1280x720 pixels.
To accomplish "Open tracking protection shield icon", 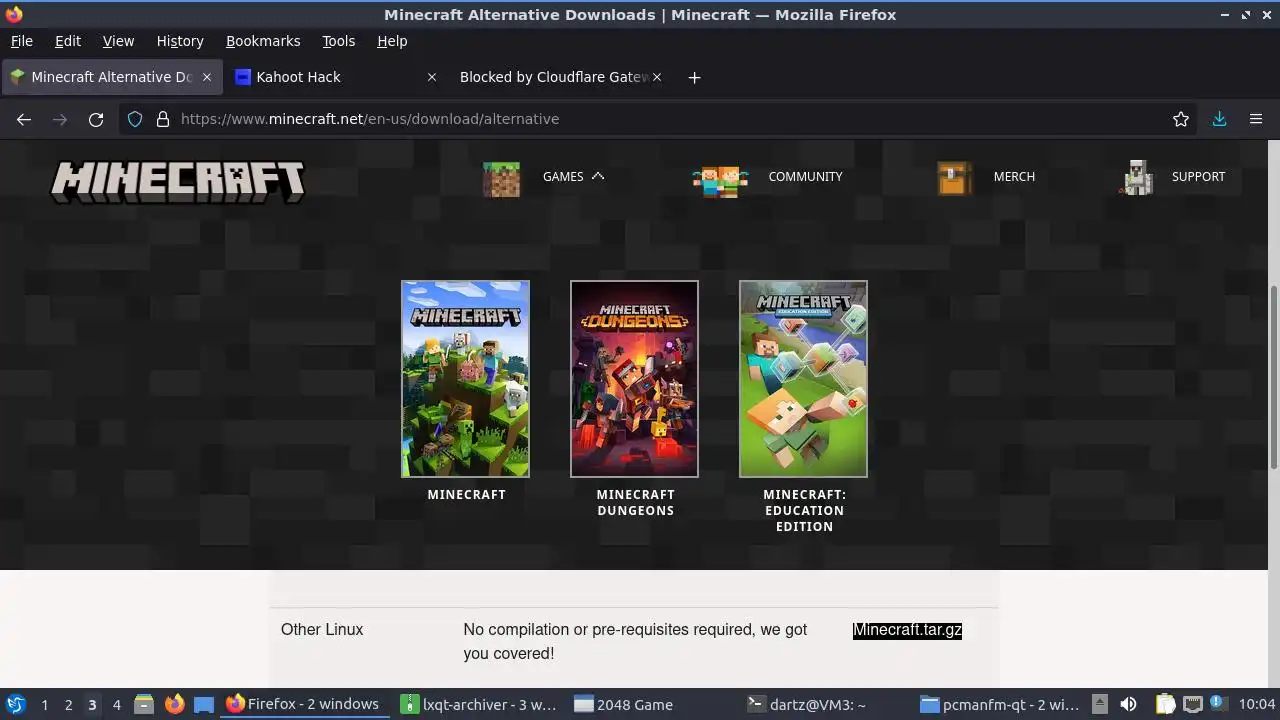I will tap(135, 119).
